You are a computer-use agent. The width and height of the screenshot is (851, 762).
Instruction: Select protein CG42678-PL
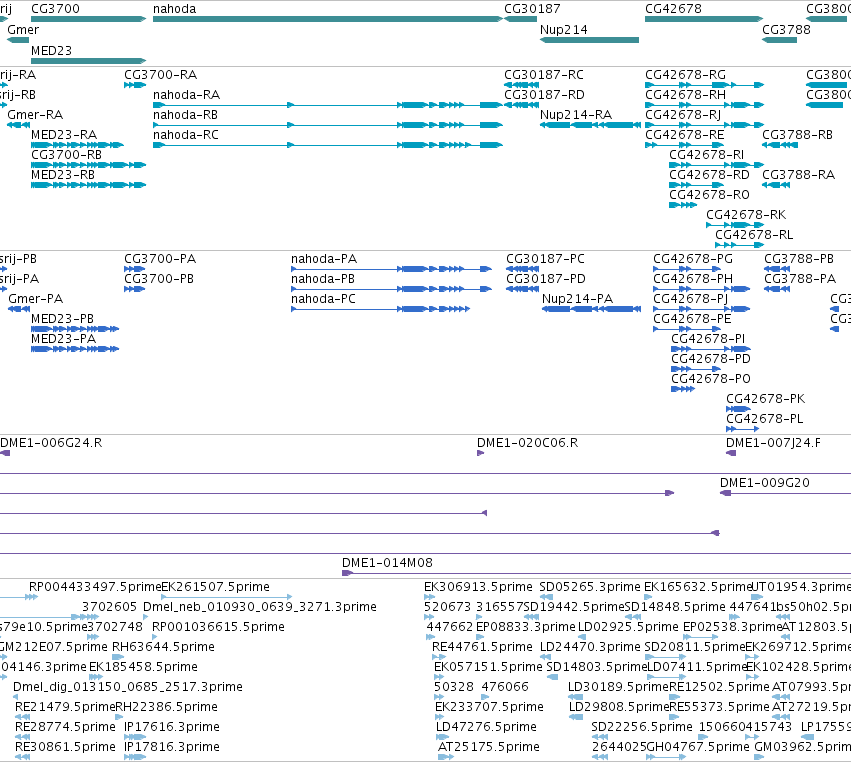[x=743, y=429]
